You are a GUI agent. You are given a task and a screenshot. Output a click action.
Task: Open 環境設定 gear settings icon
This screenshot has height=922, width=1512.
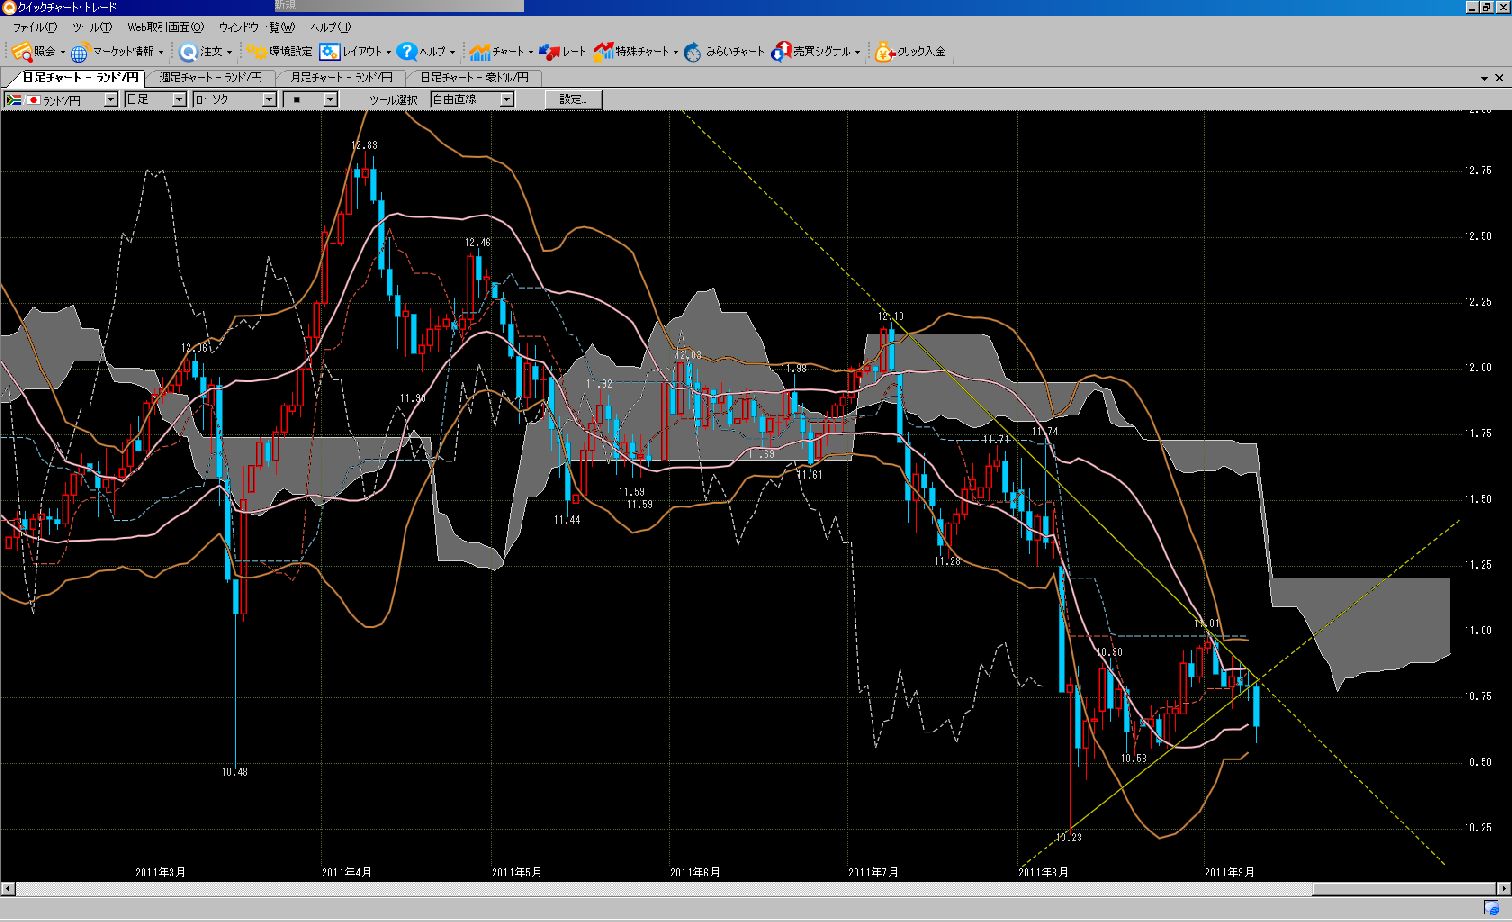(257, 52)
